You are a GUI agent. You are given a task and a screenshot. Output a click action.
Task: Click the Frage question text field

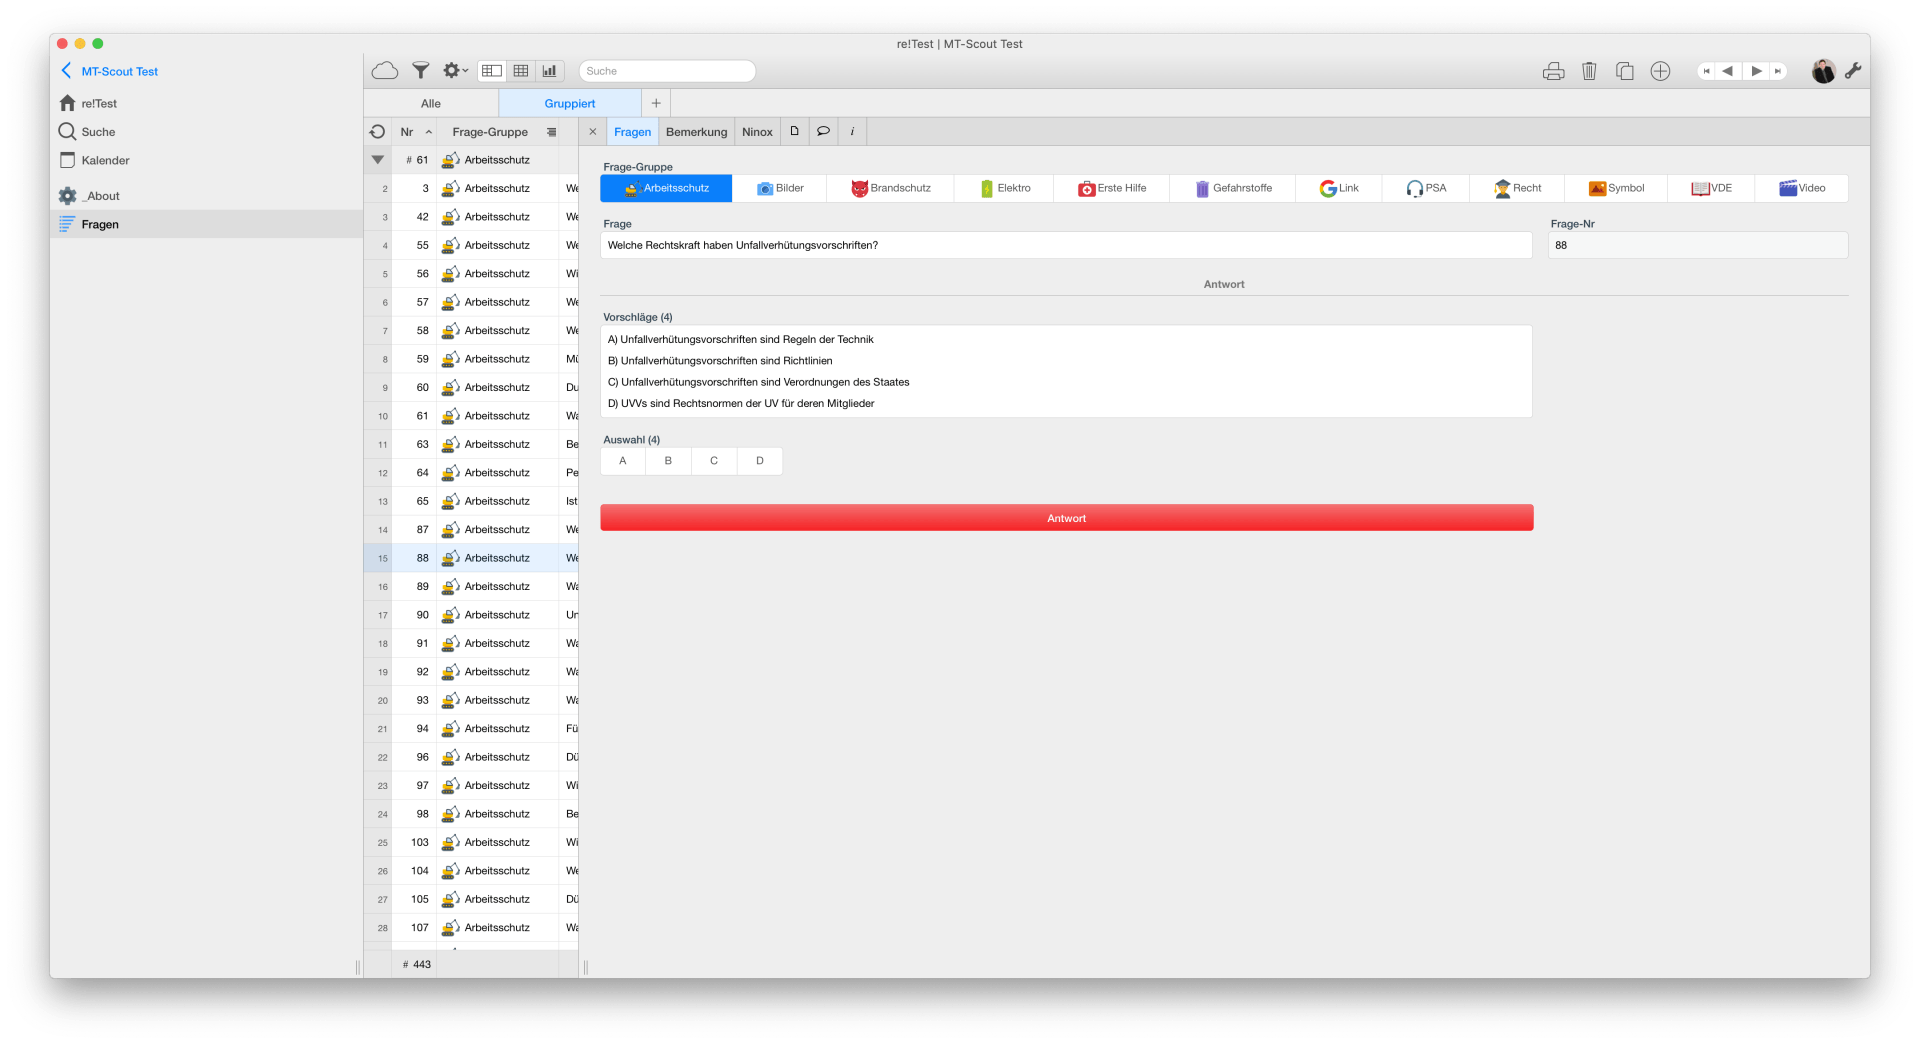pyautogui.click(x=1066, y=245)
